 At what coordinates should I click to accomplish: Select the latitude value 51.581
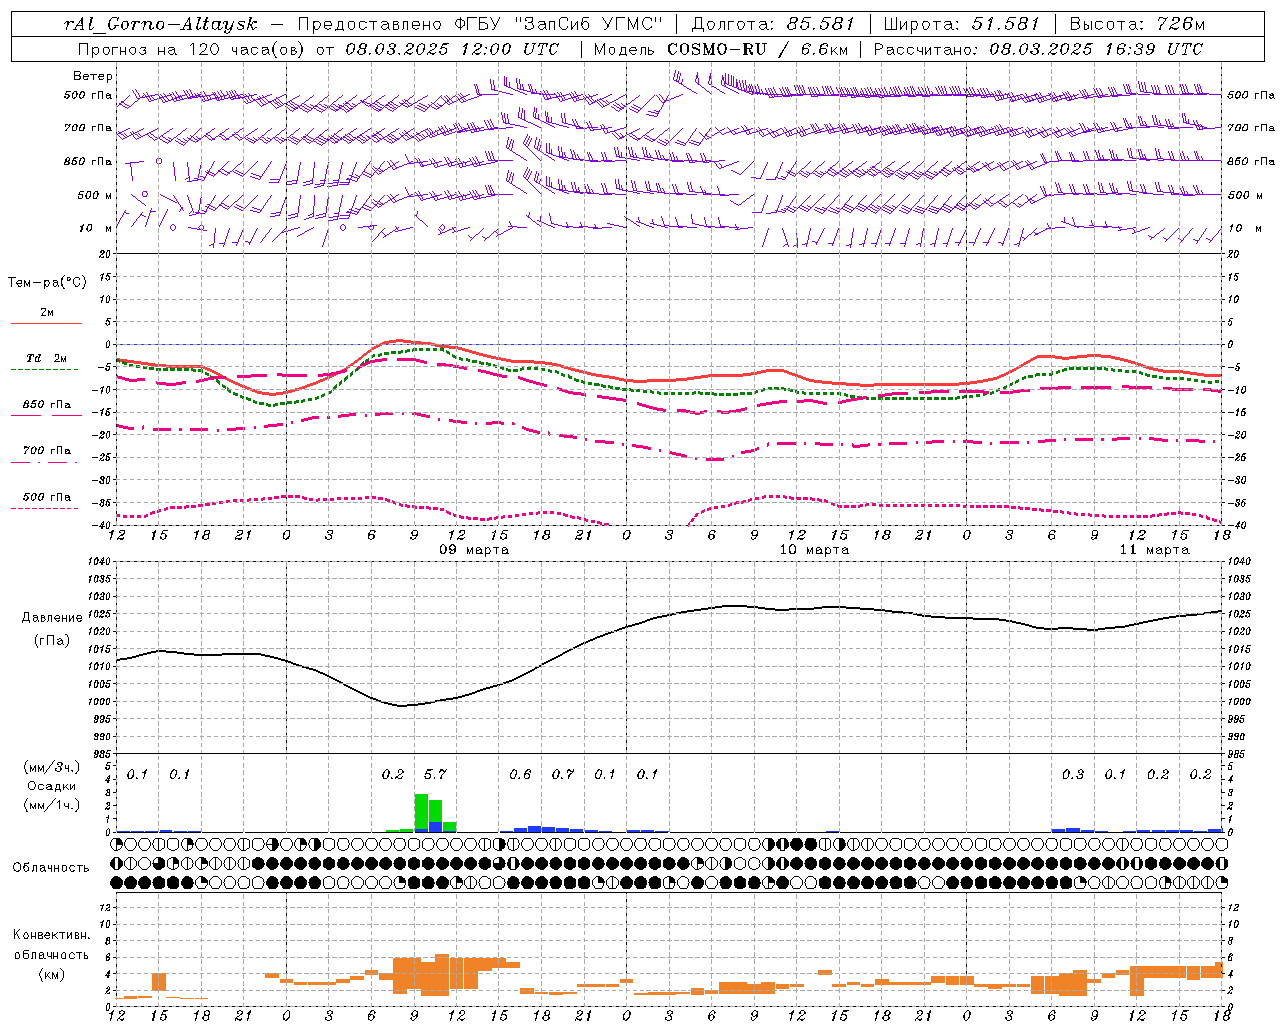tap(1006, 24)
